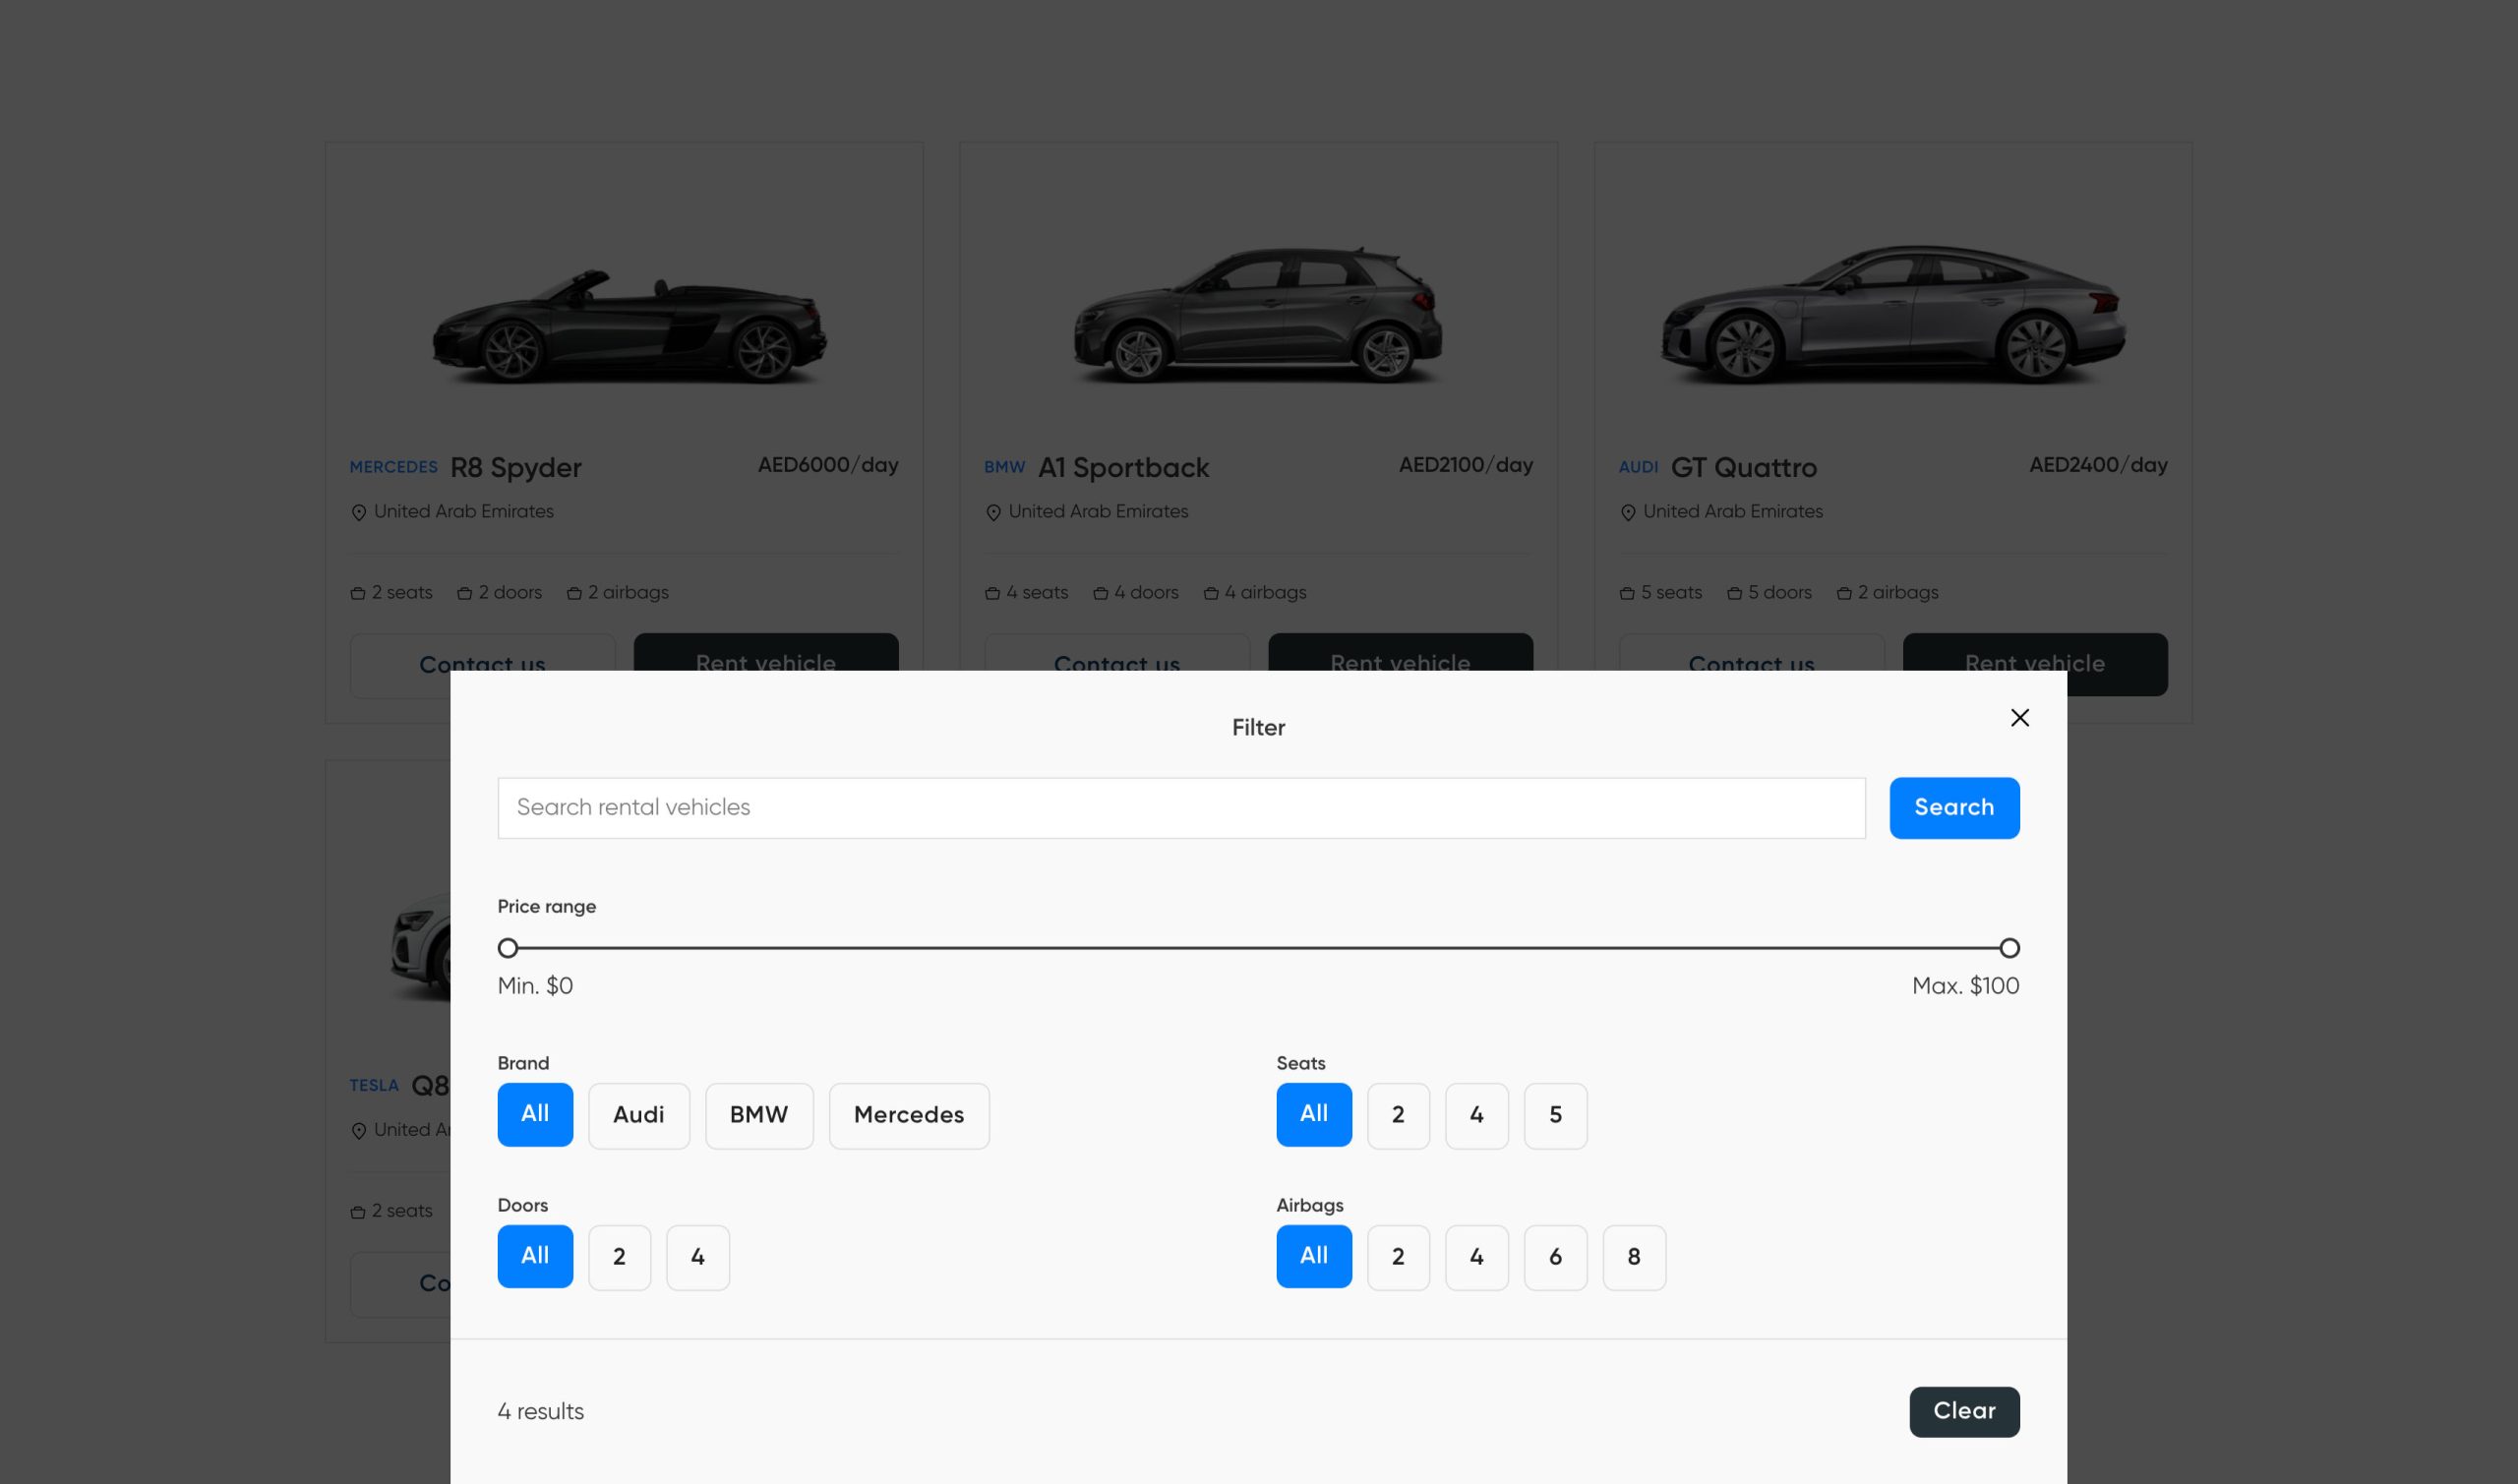Screen dimensions: 2518x1484
Task: Click the minimum price slider handle
Action: pos(508,947)
